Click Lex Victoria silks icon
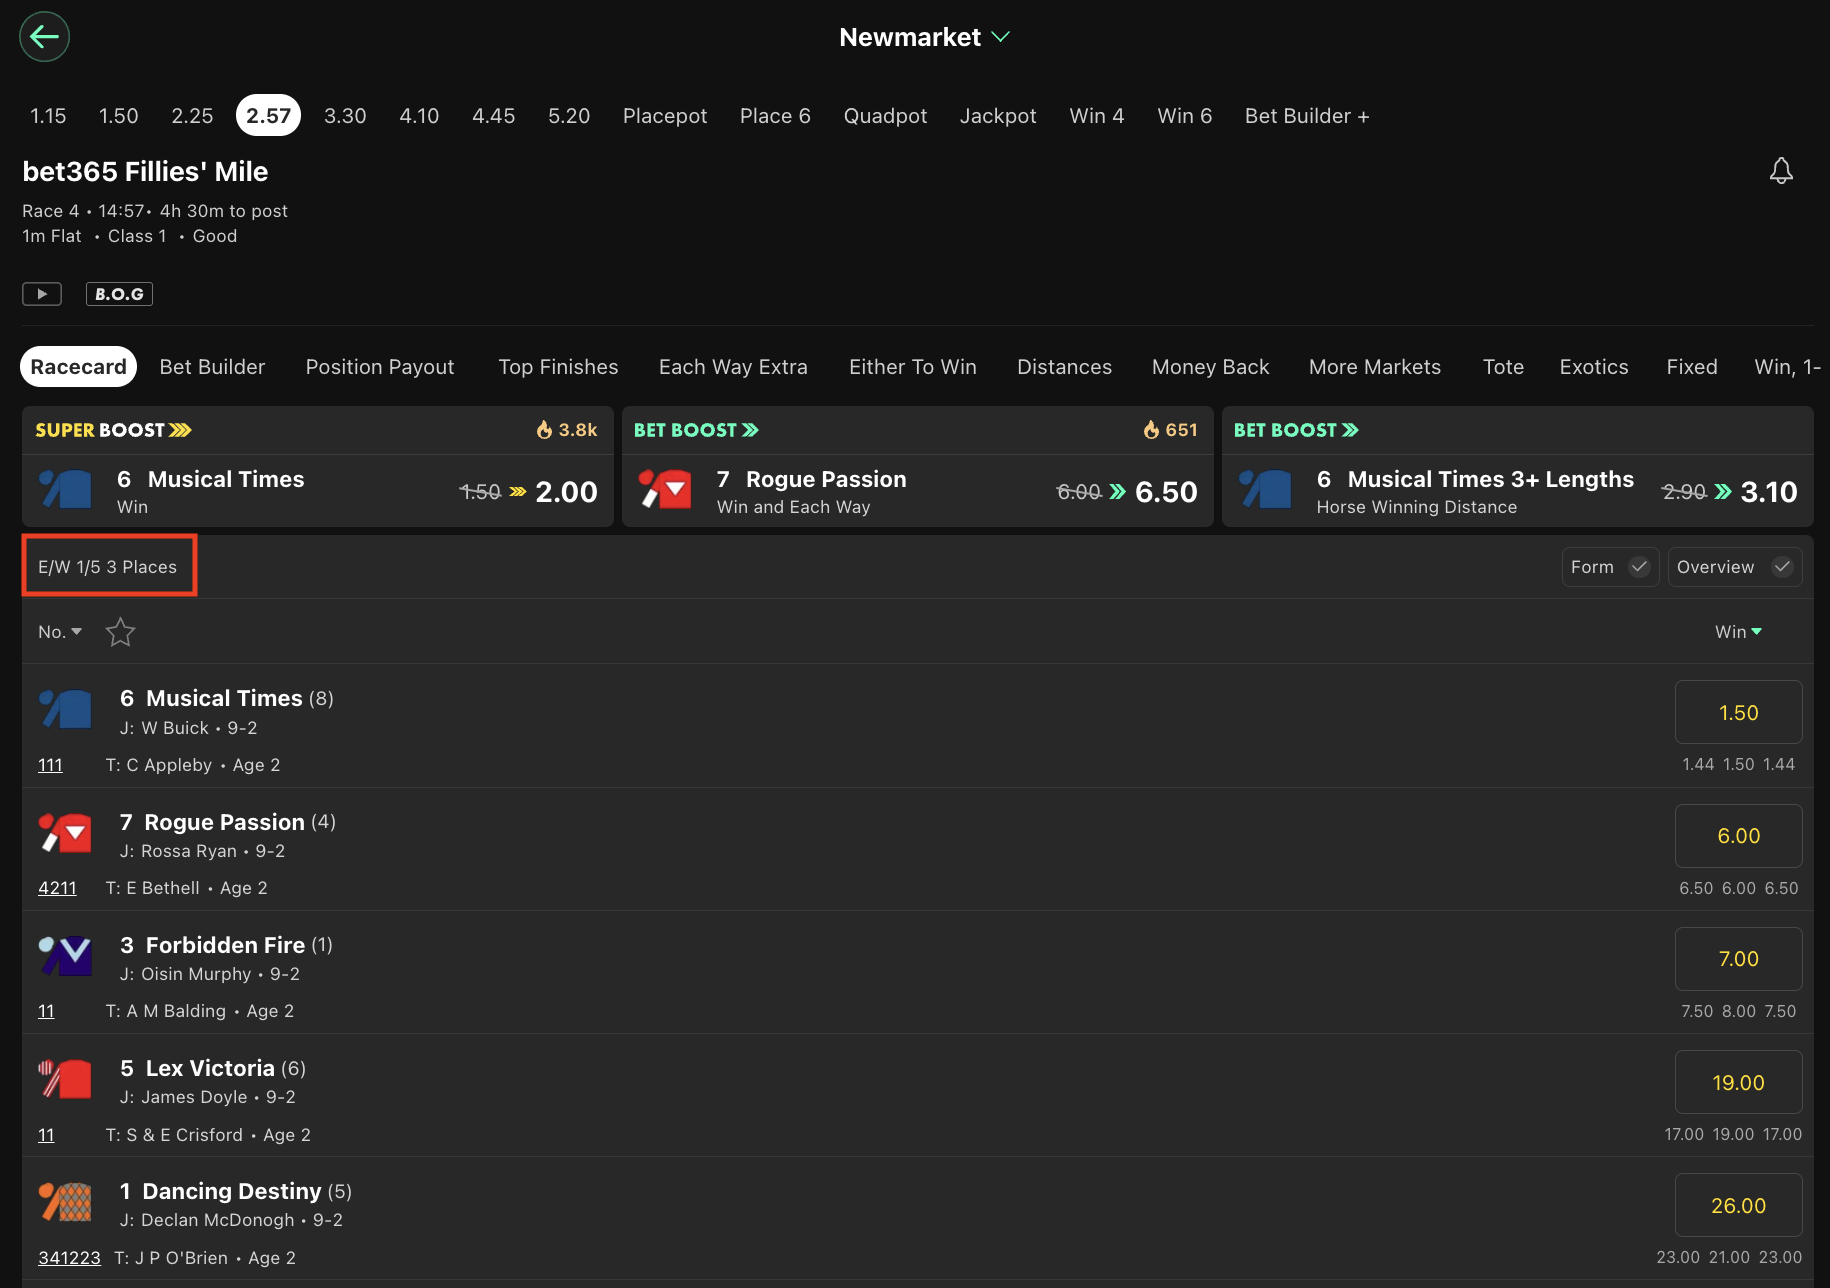Viewport: 1830px width, 1288px height. (x=66, y=1079)
